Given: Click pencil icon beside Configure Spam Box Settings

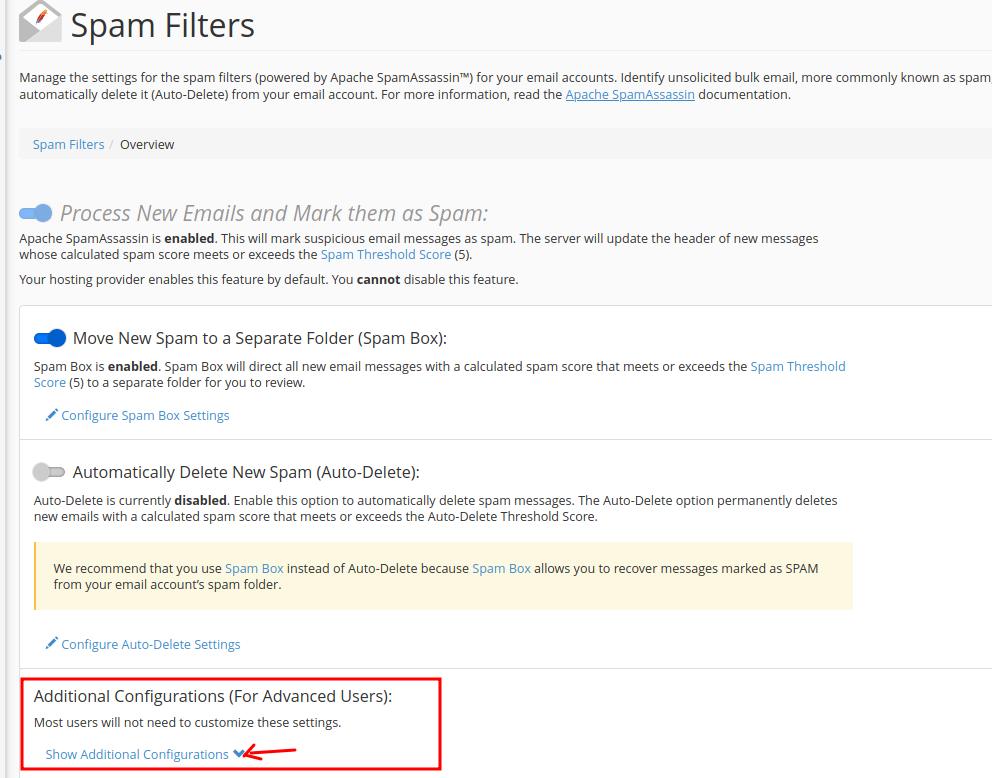Looking at the screenshot, I should tap(51, 415).
